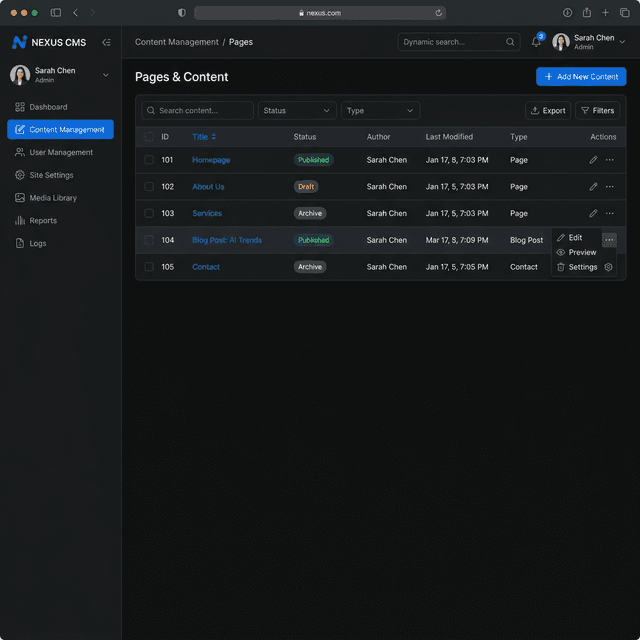Expand the sidebar Sarah Chen profile chevron

[x=106, y=75]
